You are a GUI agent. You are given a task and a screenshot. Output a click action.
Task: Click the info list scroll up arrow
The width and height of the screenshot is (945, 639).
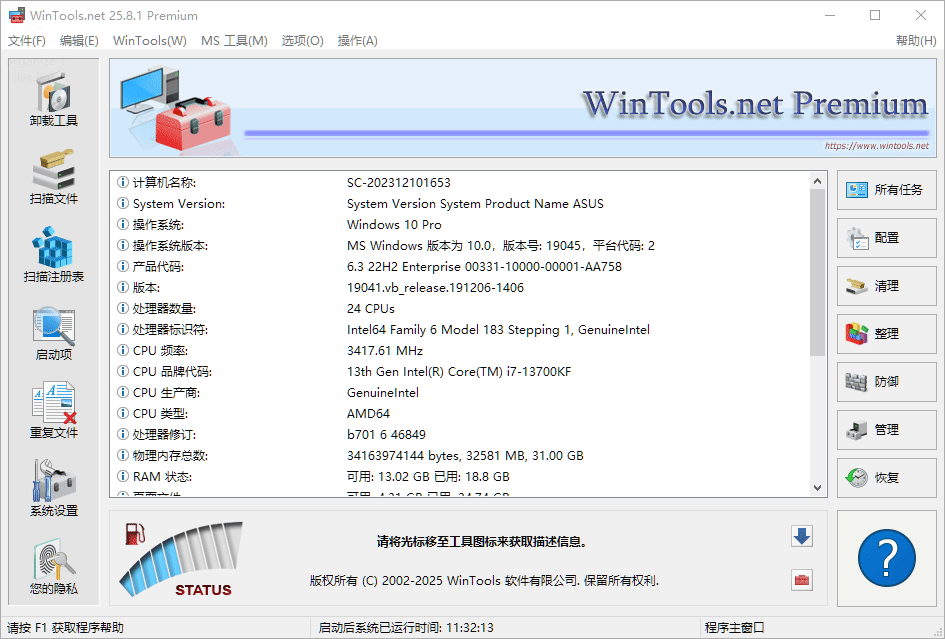(x=817, y=181)
